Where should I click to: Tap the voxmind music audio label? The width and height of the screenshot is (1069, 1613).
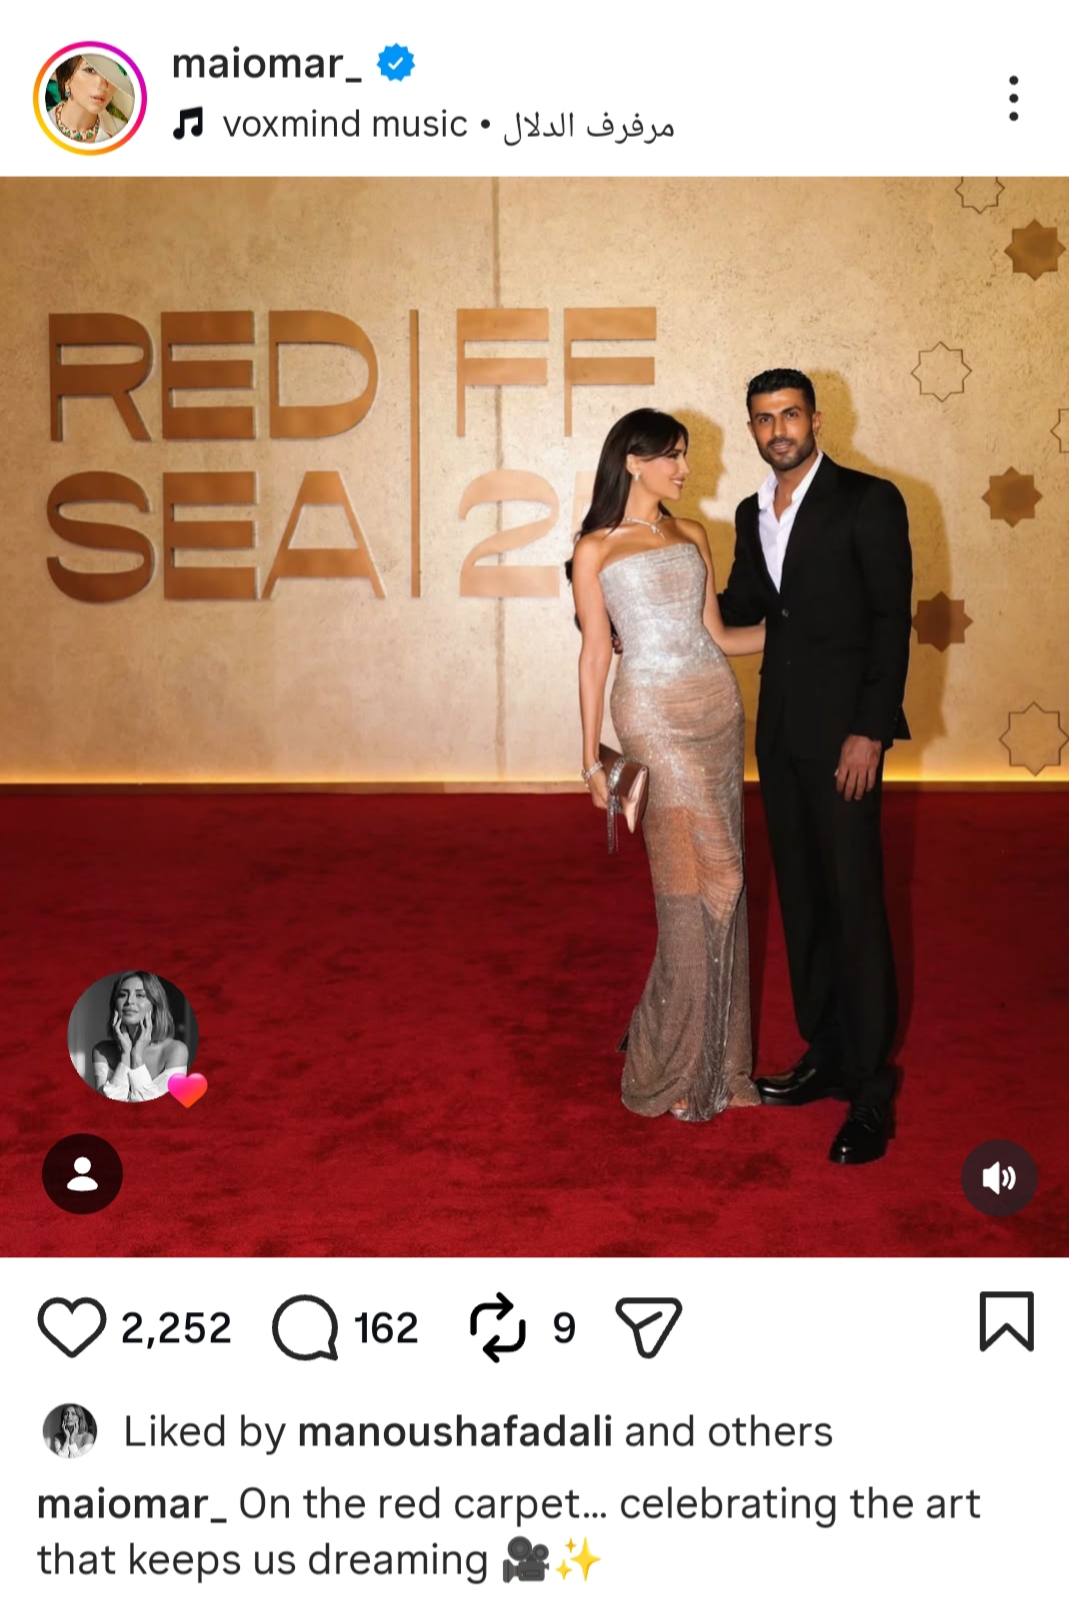point(344,124)
